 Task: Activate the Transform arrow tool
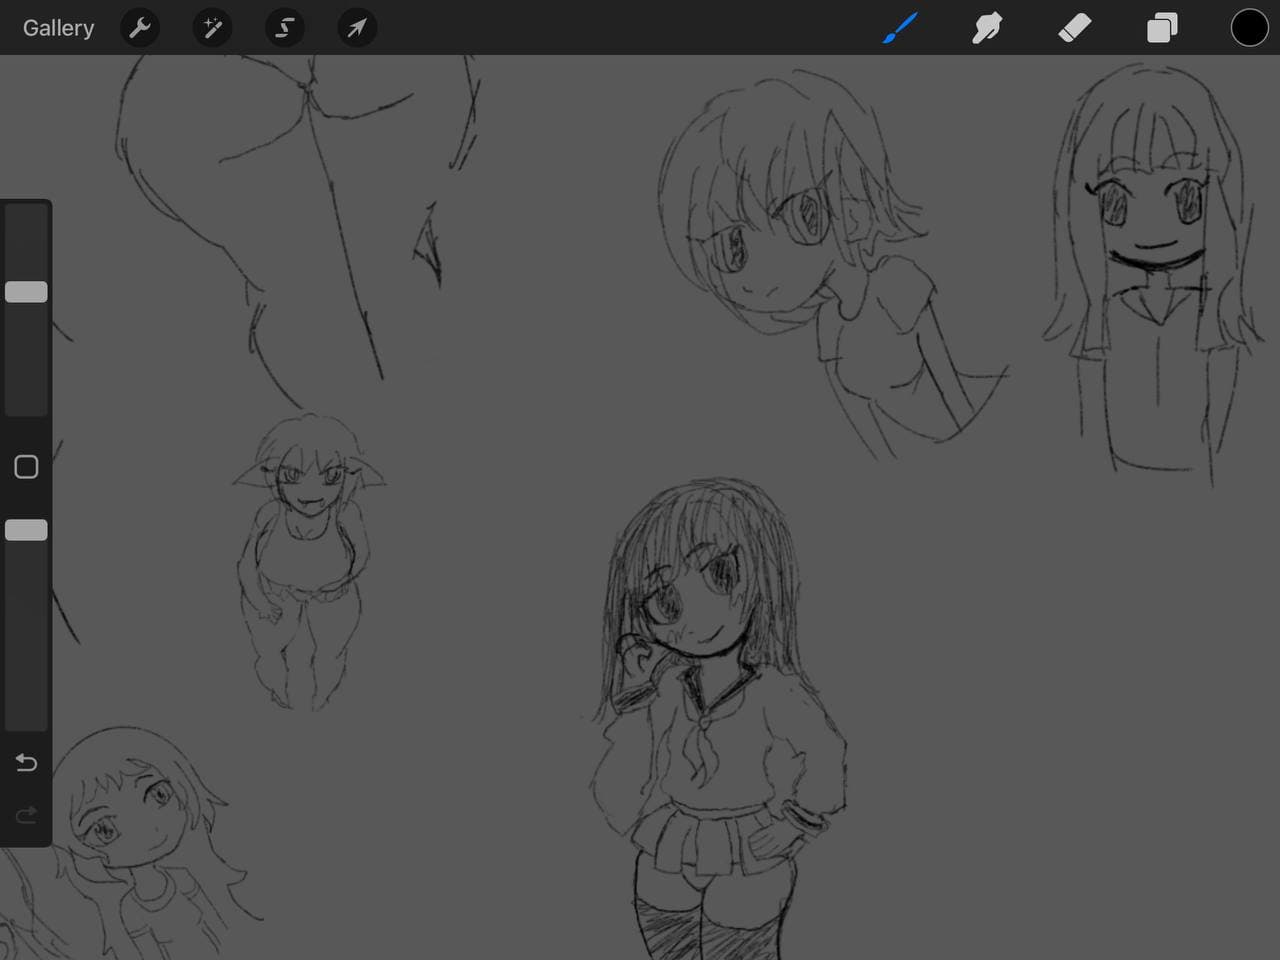point(357,28)
